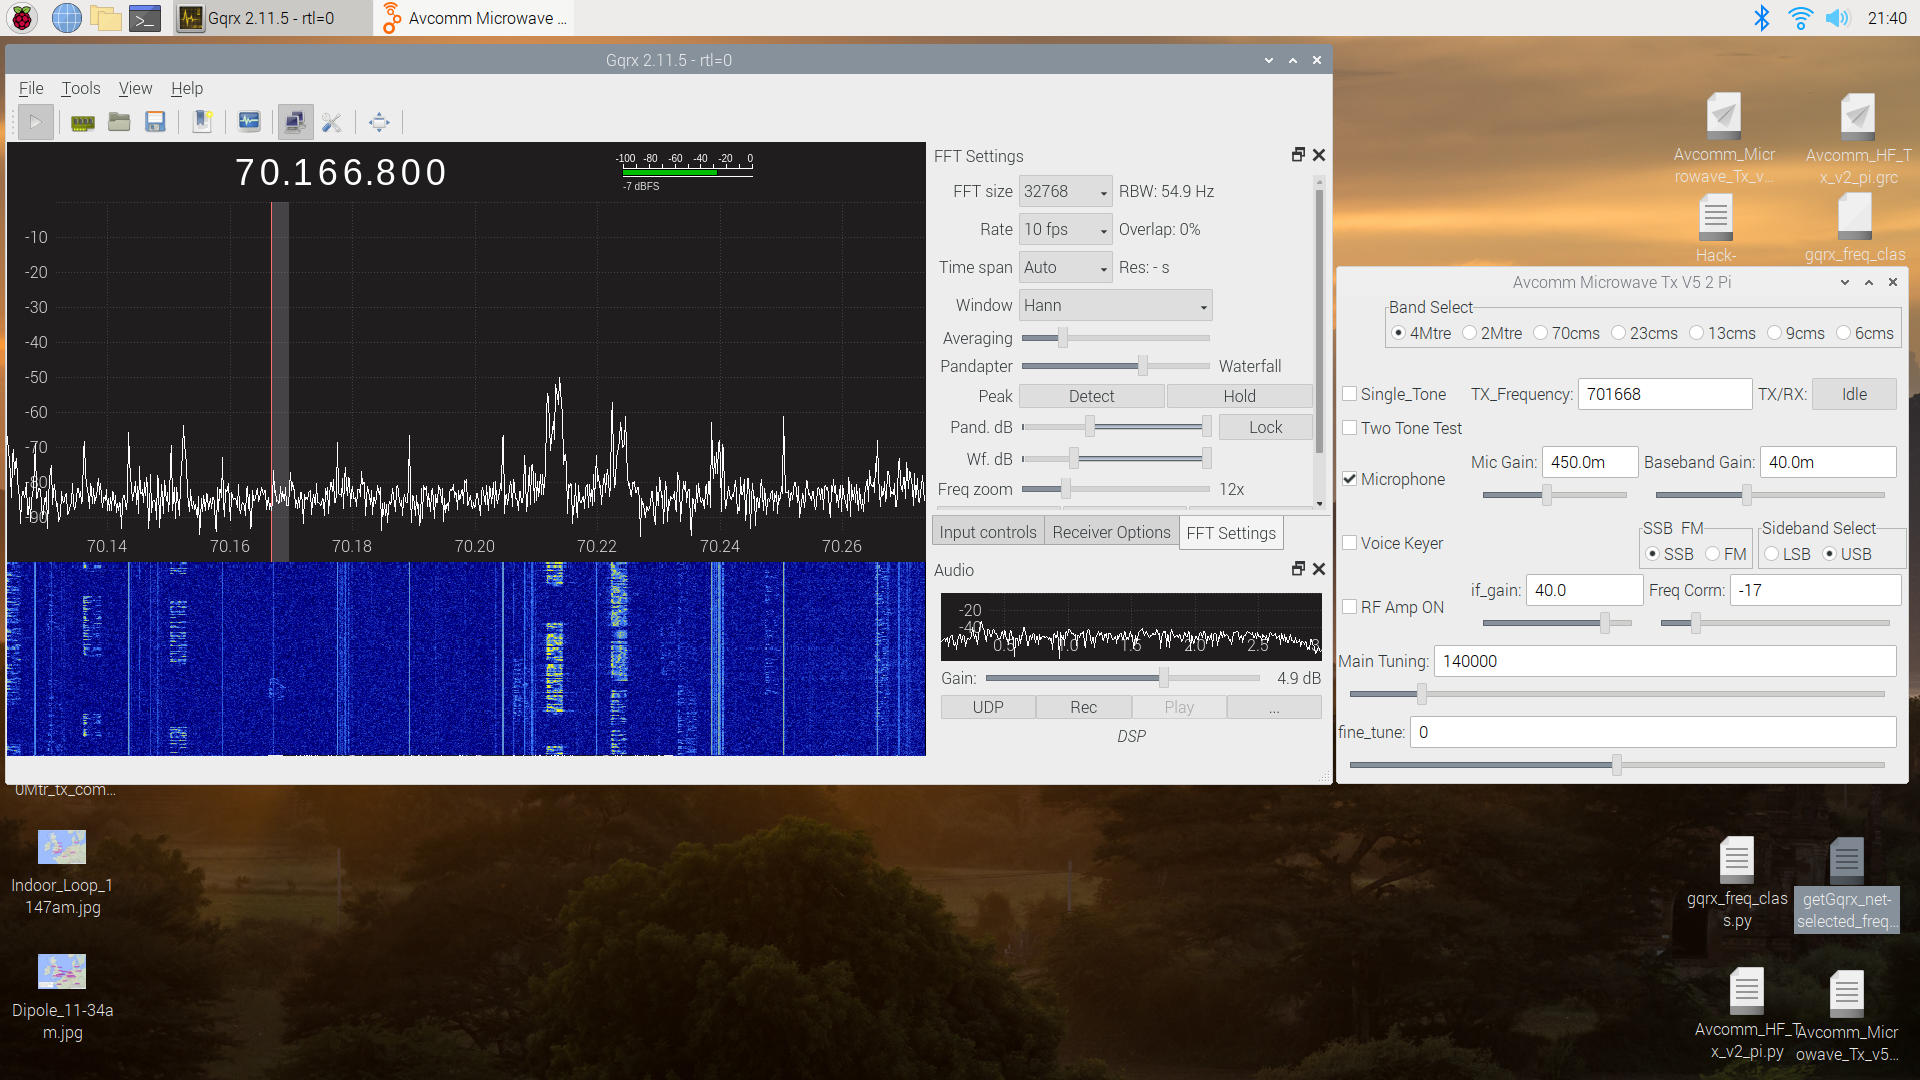The height and width of the screenshot is (1080, 1920).
Task: Open the Rate 10 fps dropdown
Action: [x=1065, y=229]
